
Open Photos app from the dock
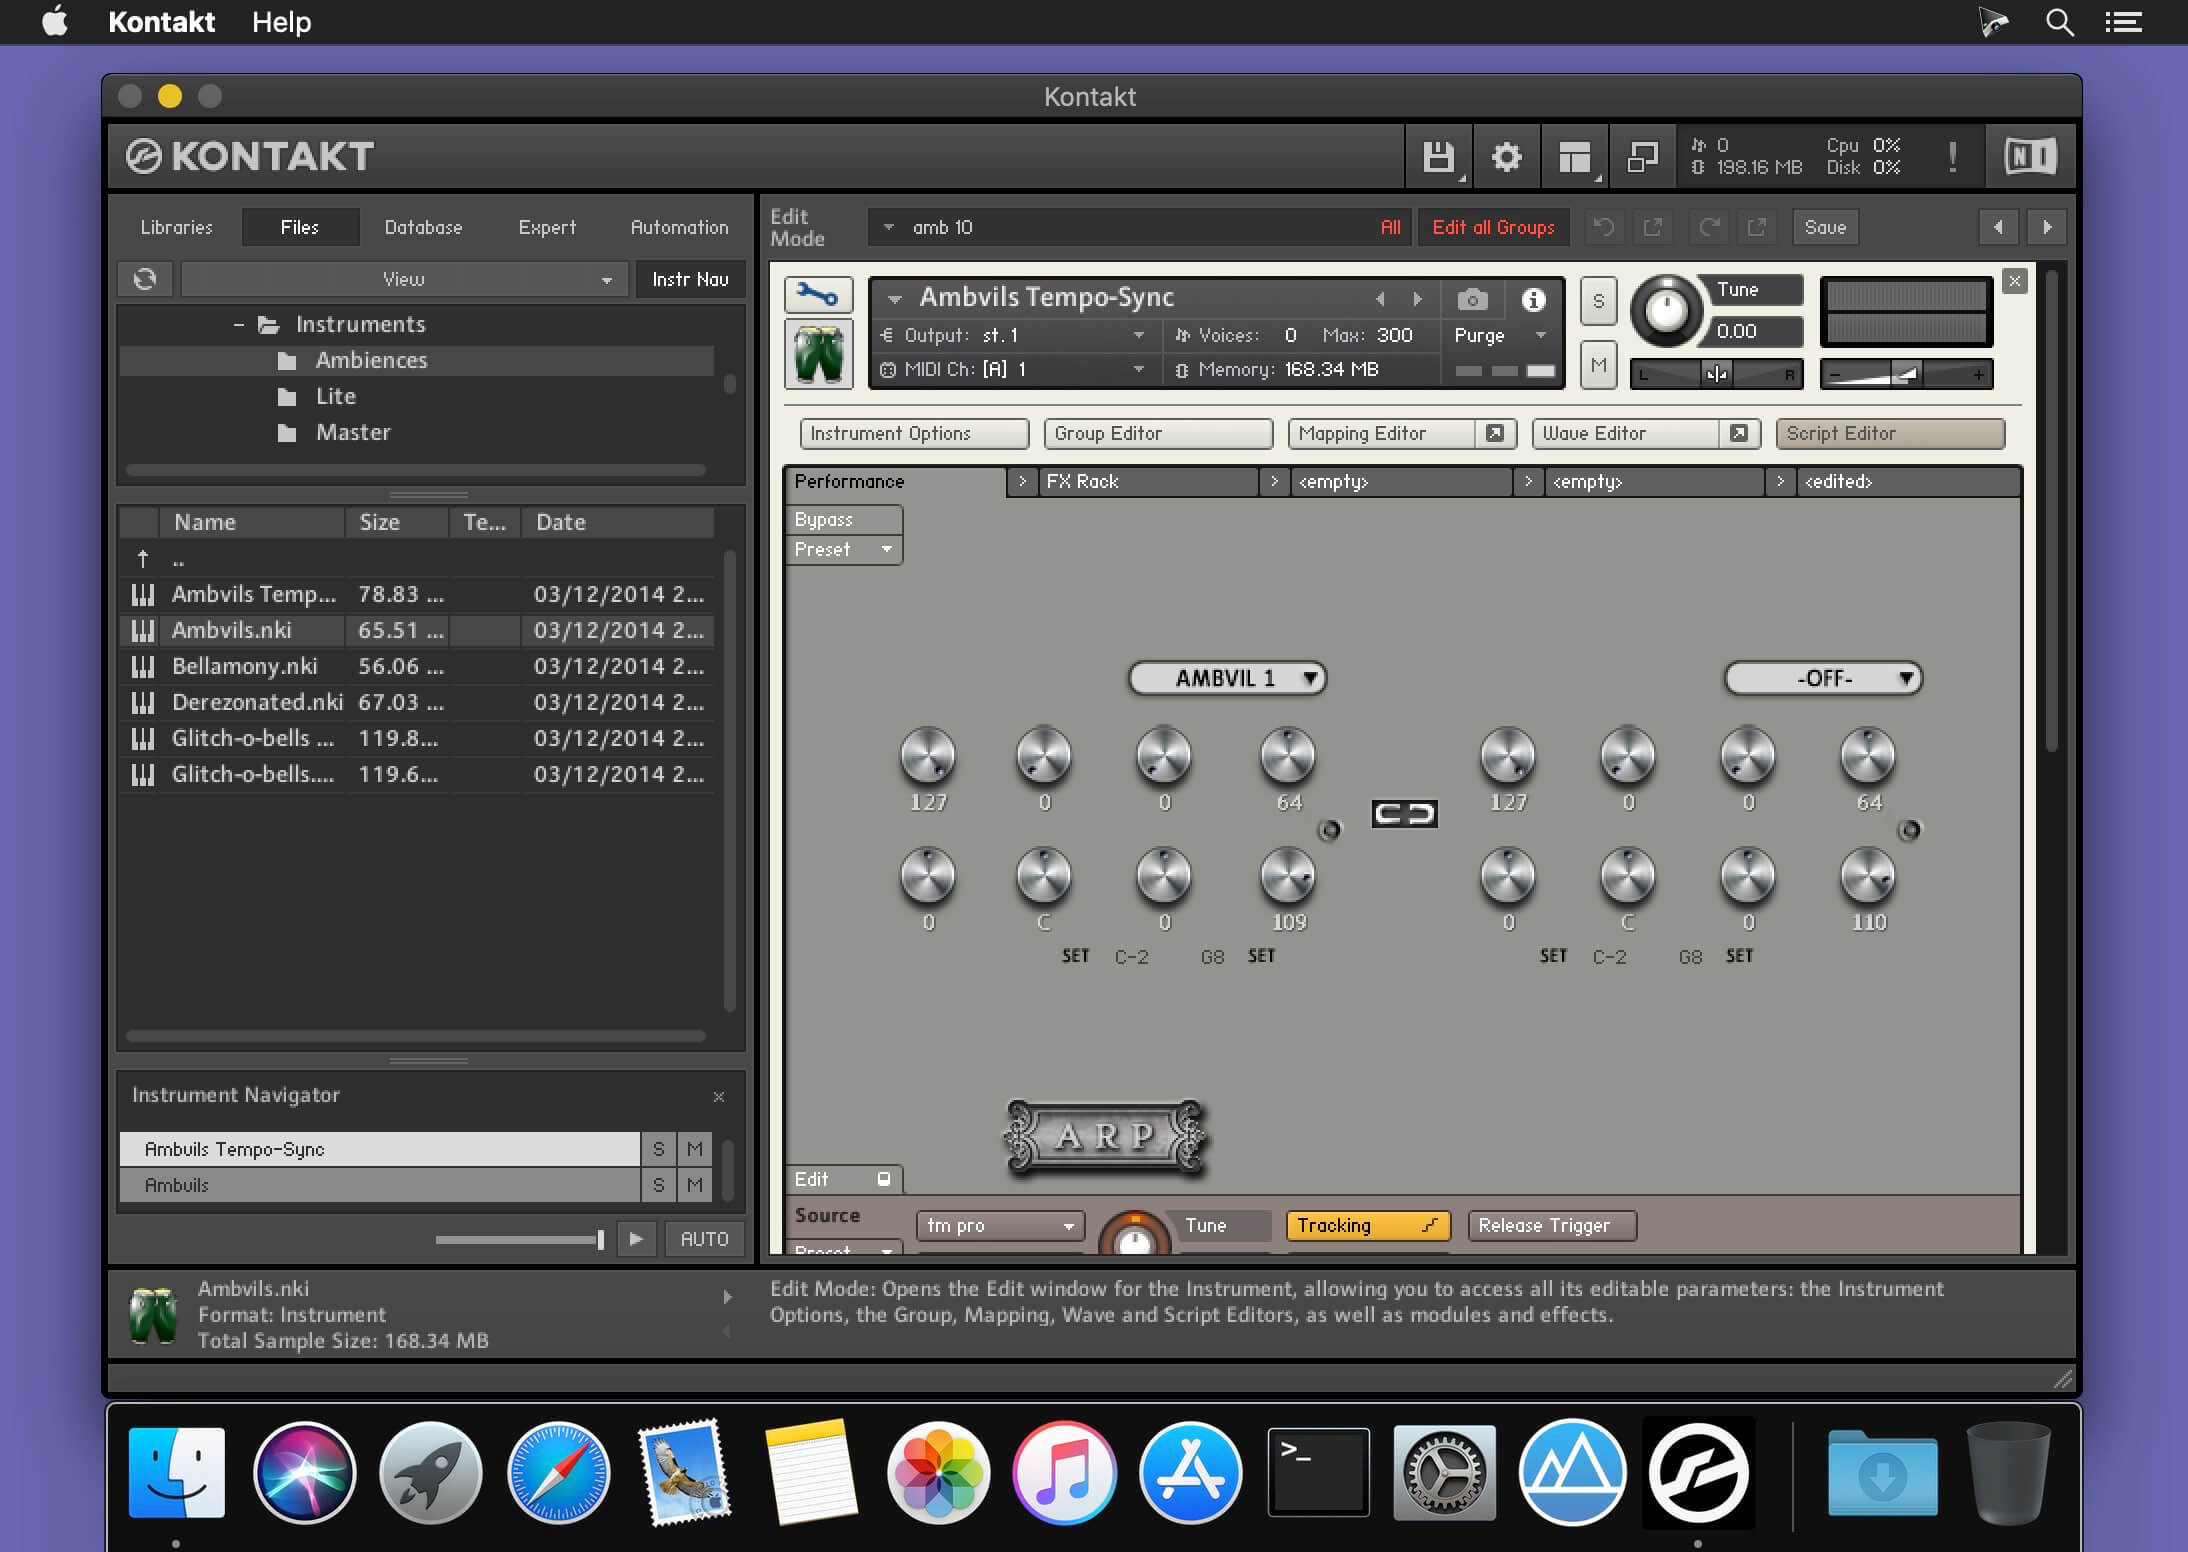[938, 1473]
